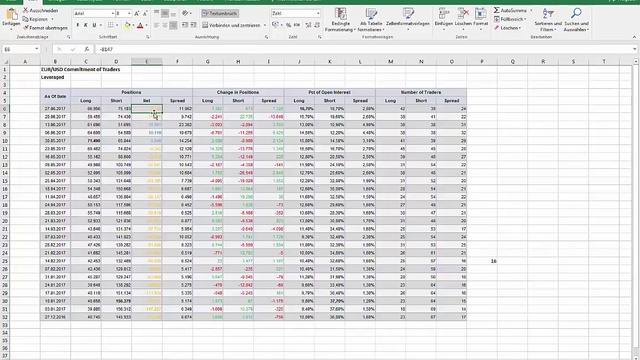The width and height of the screenshot is (640, 360).
Task: Toggle bold (F) formatting
Action: click(78, 25)
